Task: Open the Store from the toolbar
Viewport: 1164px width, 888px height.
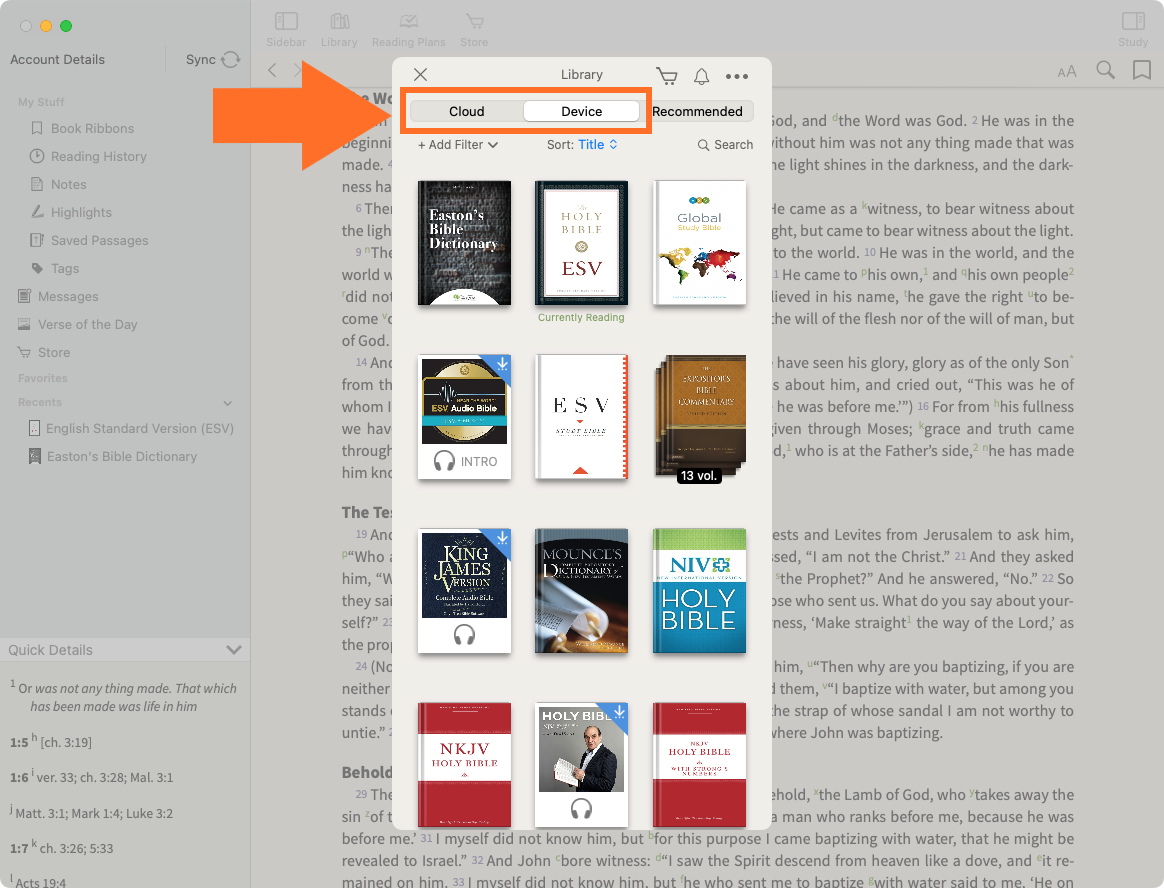Action: coord(474,30)
